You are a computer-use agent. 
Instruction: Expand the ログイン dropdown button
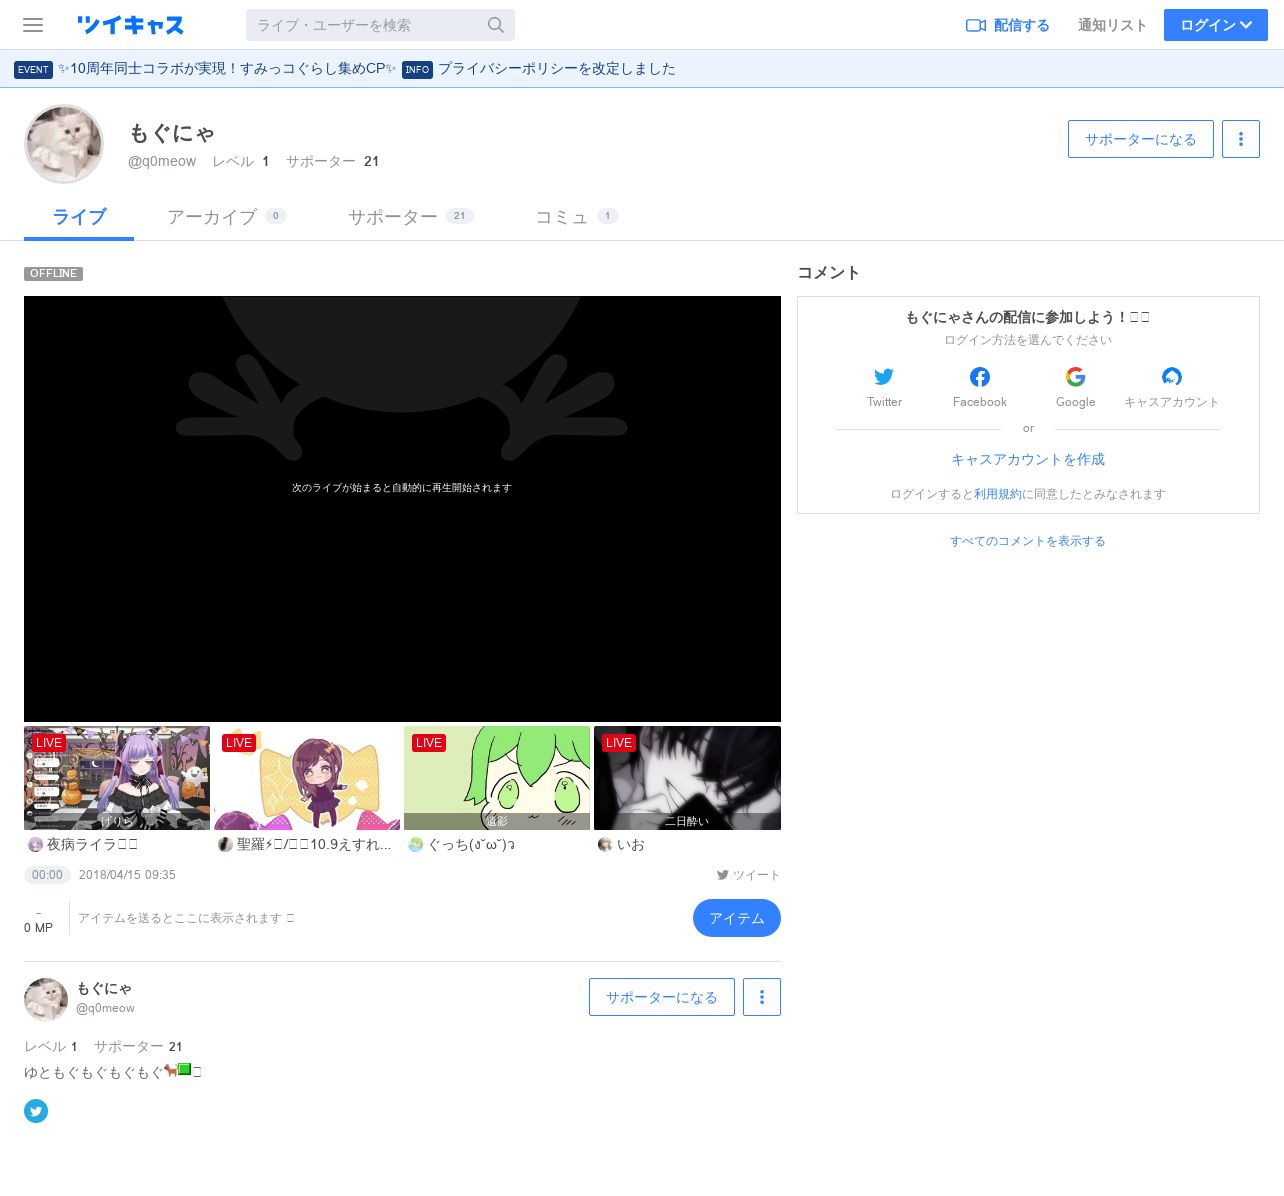click(1216, 25)
